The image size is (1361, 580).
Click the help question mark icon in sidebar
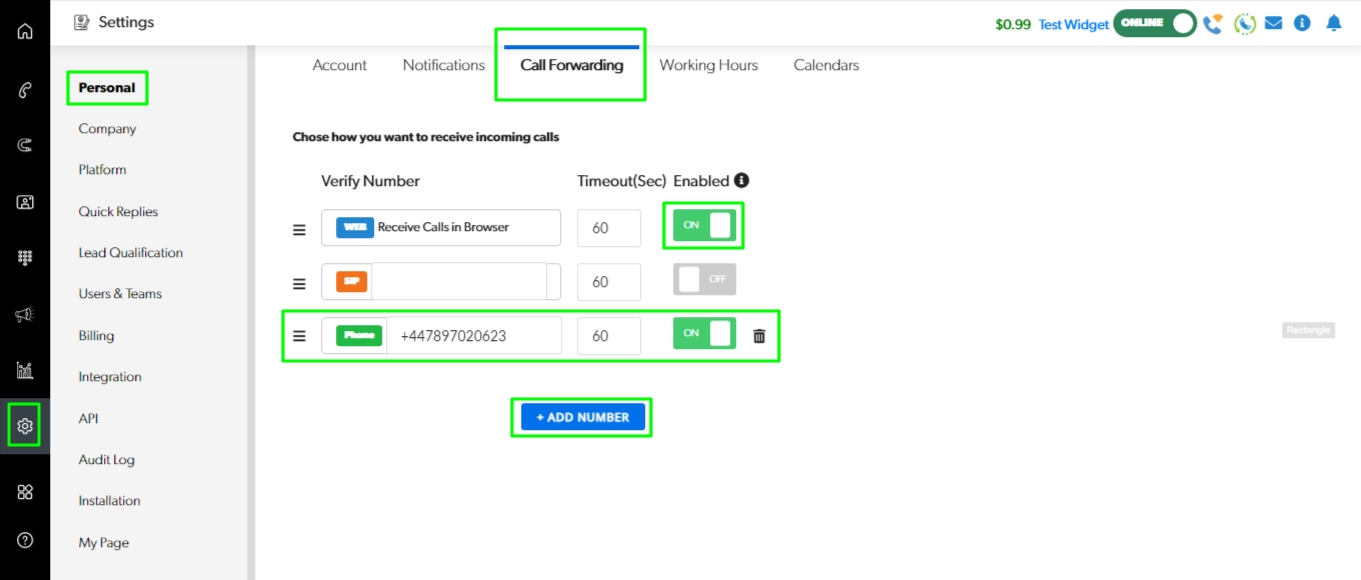click(x=25, y=540)
